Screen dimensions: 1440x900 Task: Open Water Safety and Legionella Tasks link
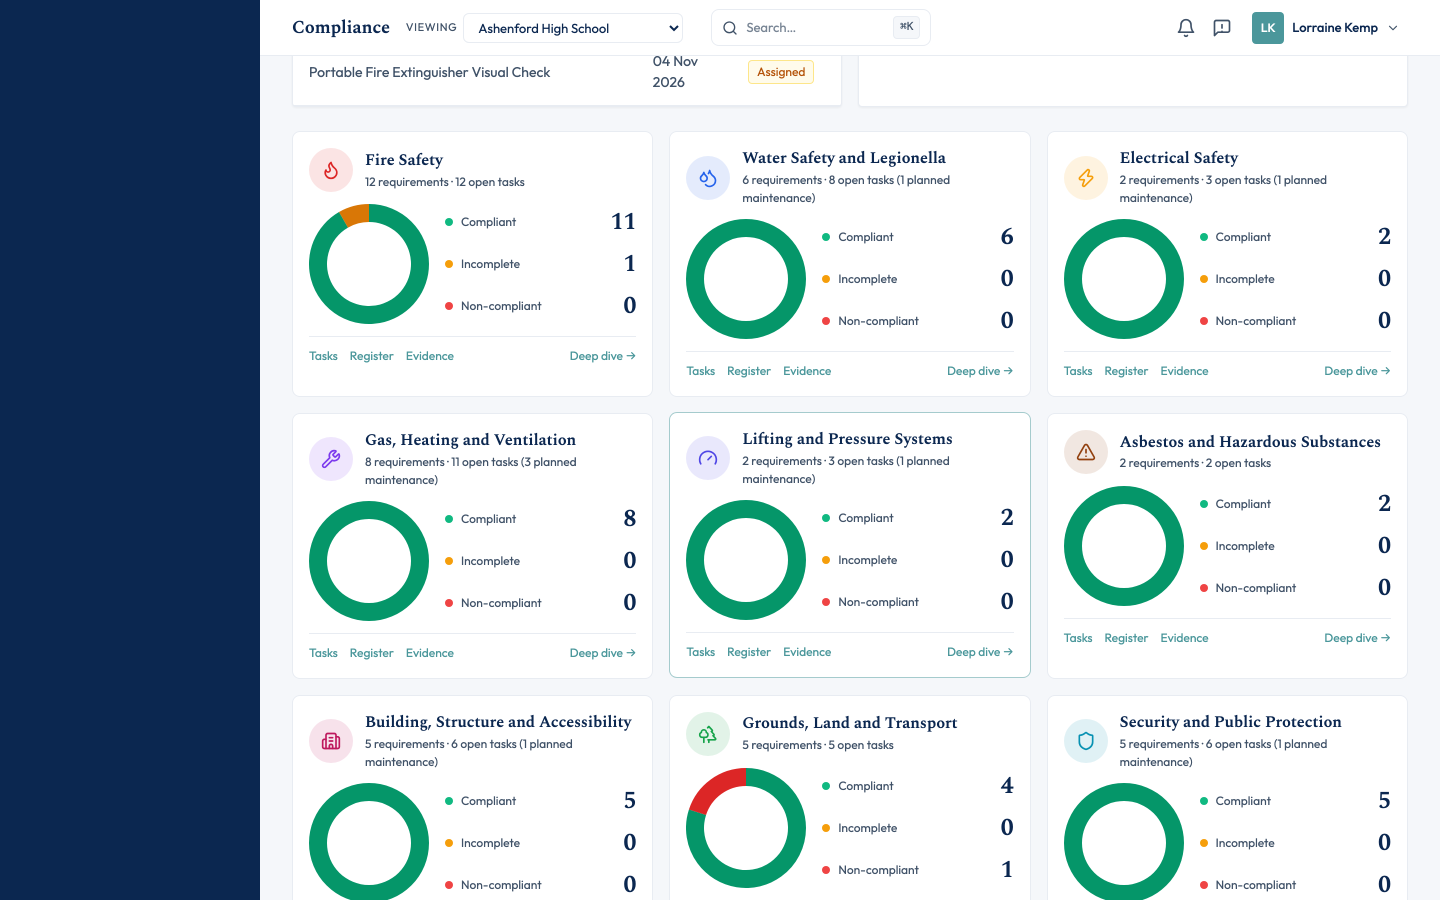point(701,371)
